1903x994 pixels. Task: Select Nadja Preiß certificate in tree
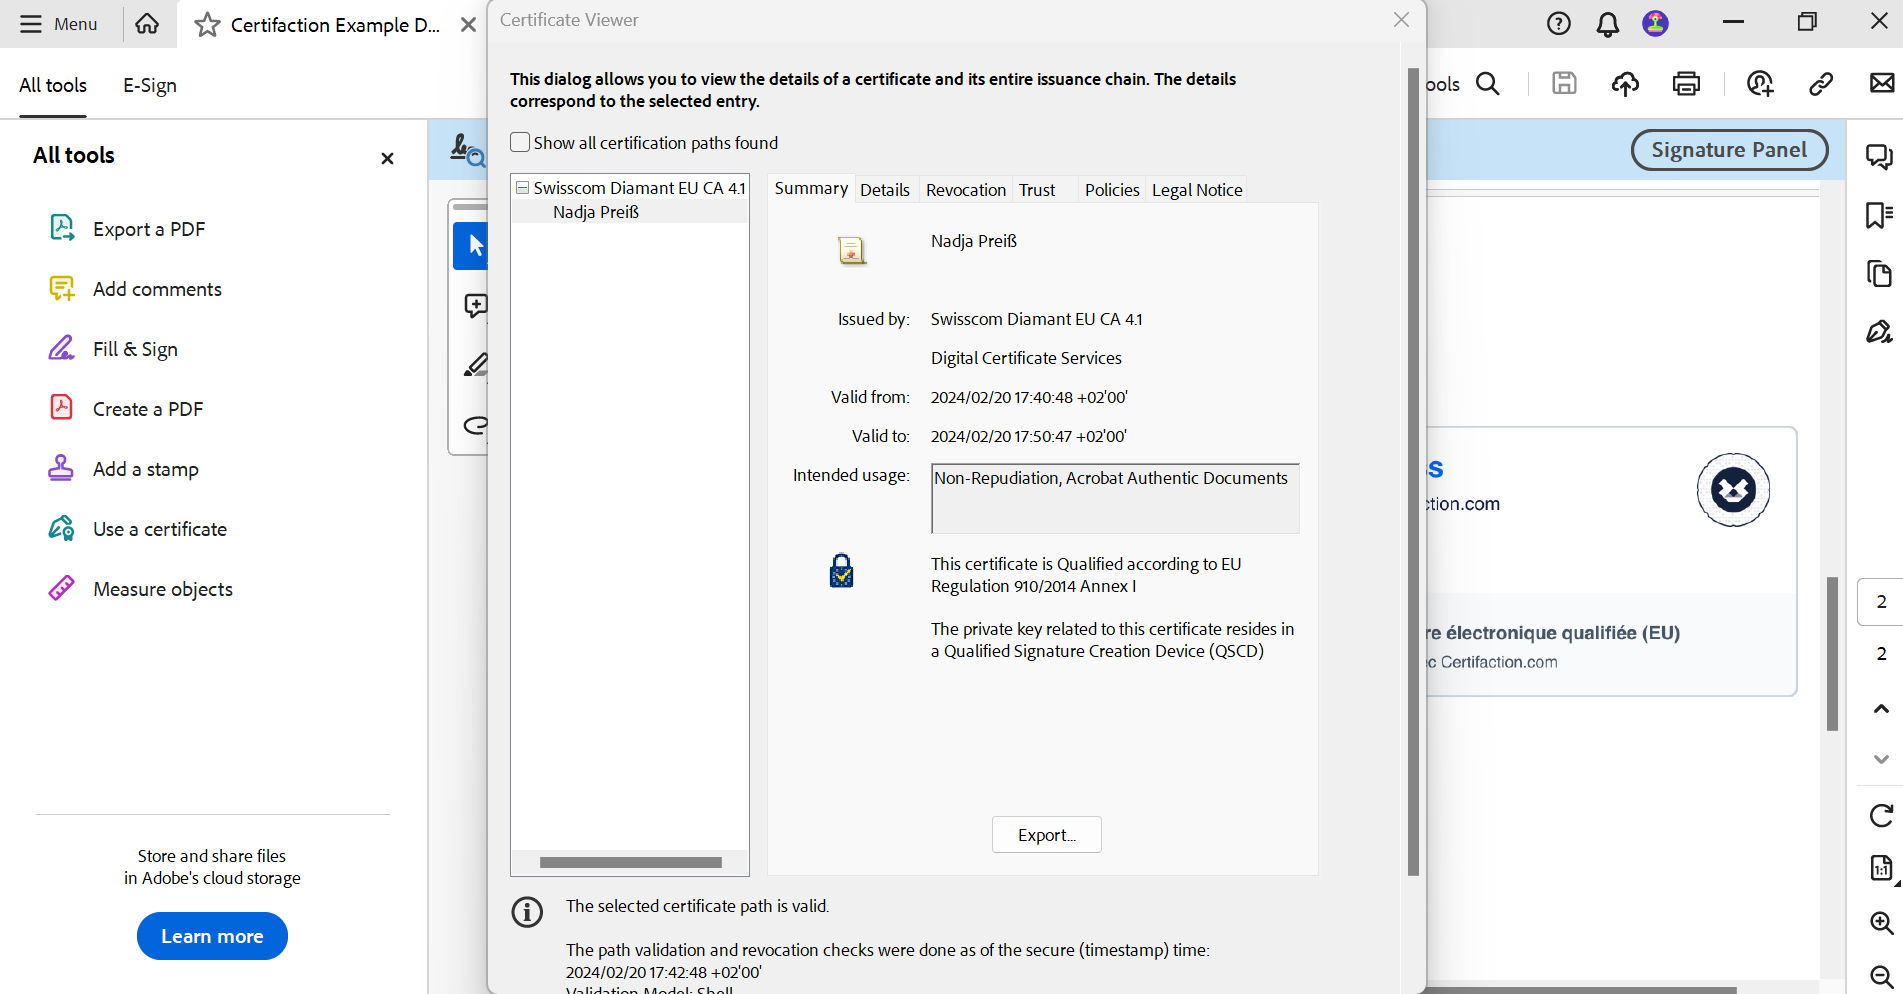point(596,211)
